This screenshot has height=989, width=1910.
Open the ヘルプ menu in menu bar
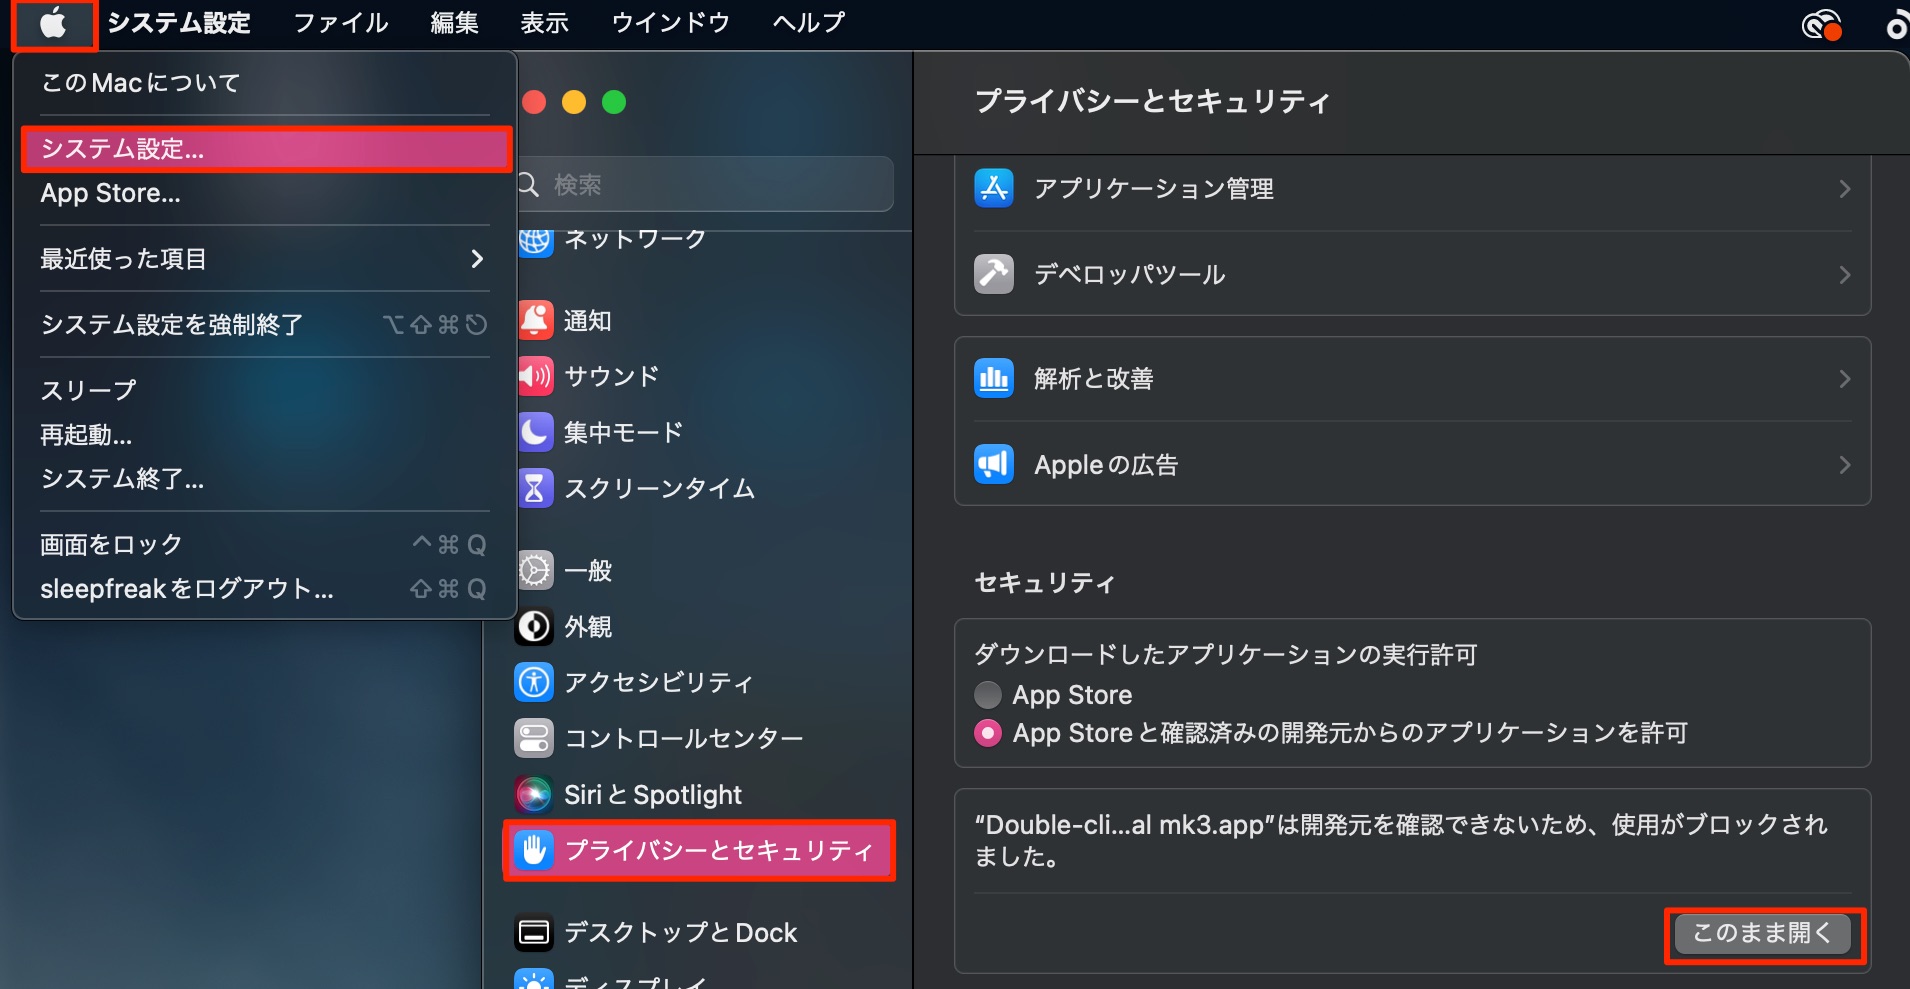click(809, 23)
